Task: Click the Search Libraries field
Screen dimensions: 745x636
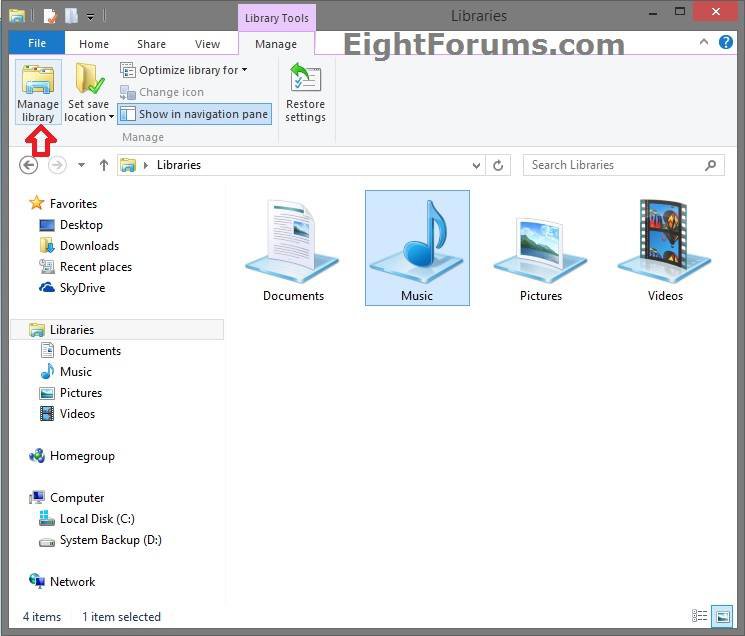Action: click(x=623, y=165)
